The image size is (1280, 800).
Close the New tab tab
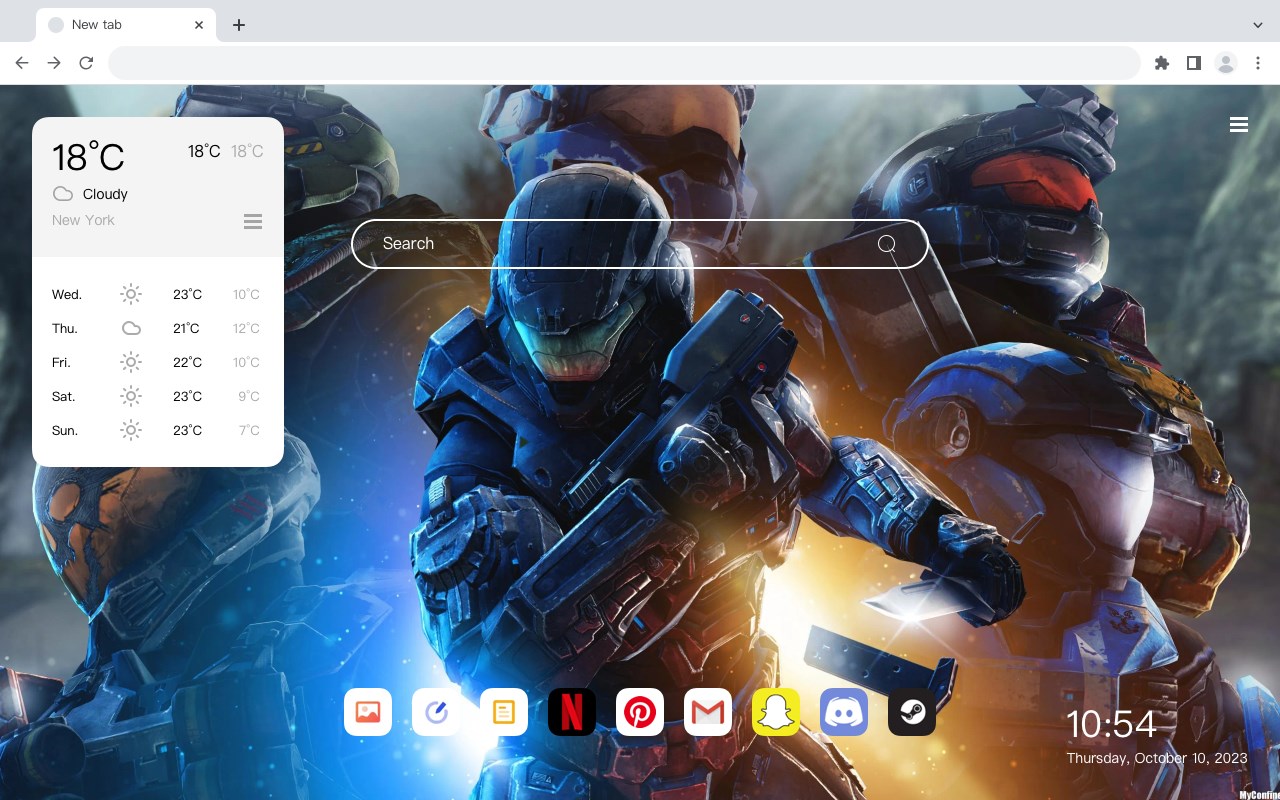200,25
